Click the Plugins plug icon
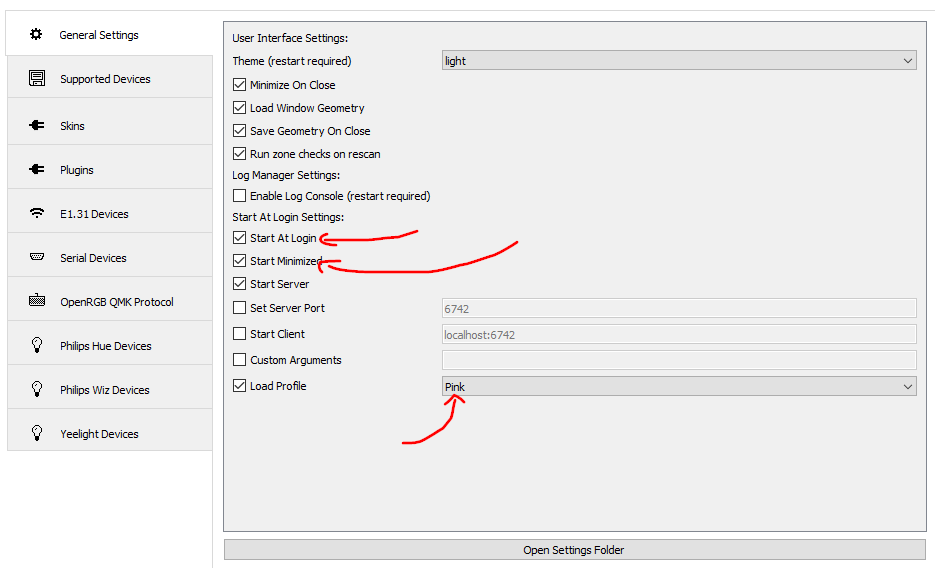Image resolution: width=935 pixels, height=568 pixels. (x=37, y=170)
